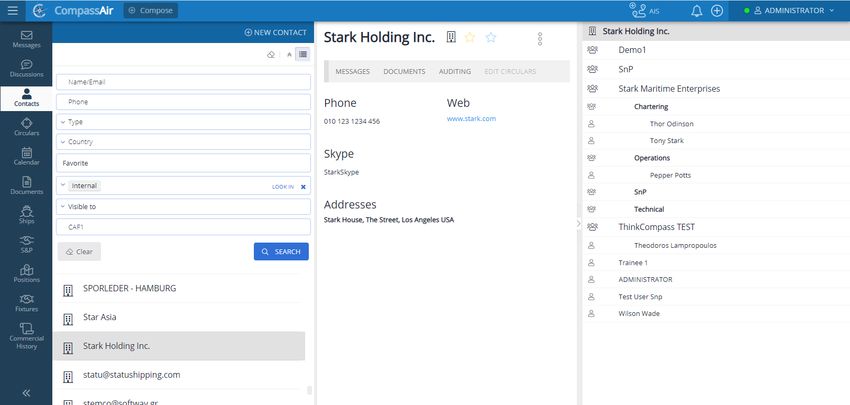Click the plus add icon in header

[717, 10]
